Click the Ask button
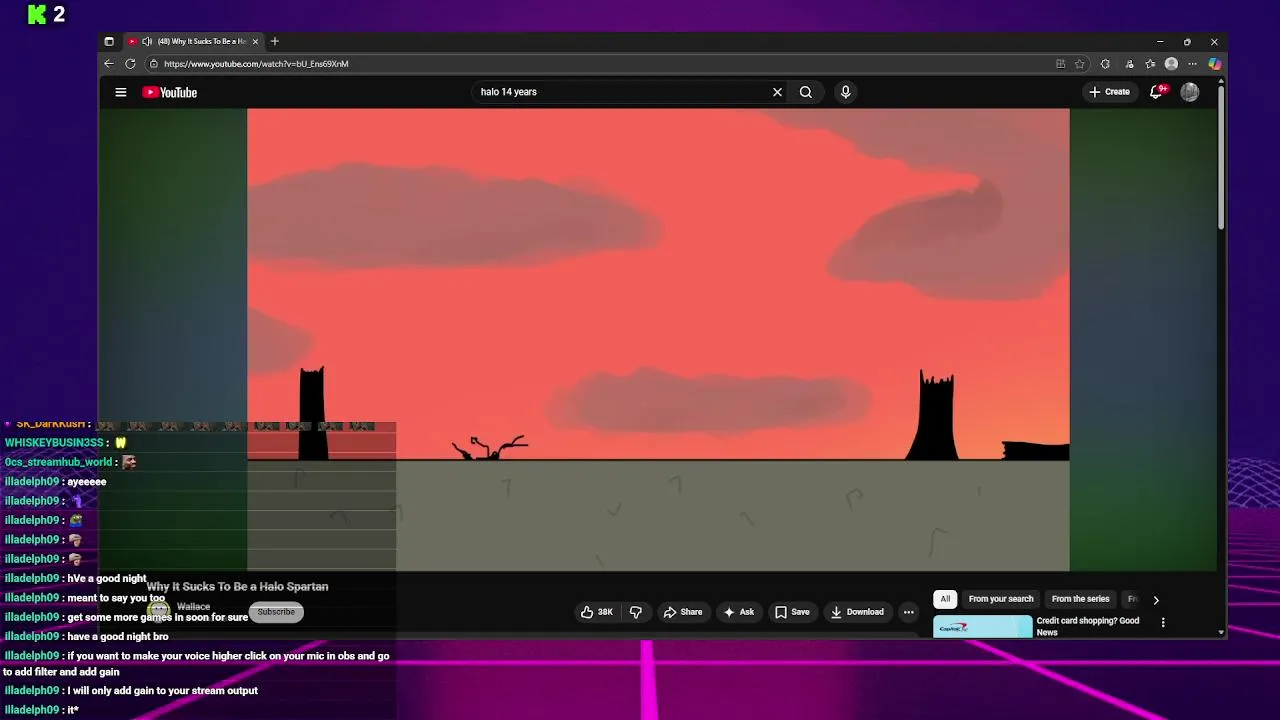 coord(739,612)
